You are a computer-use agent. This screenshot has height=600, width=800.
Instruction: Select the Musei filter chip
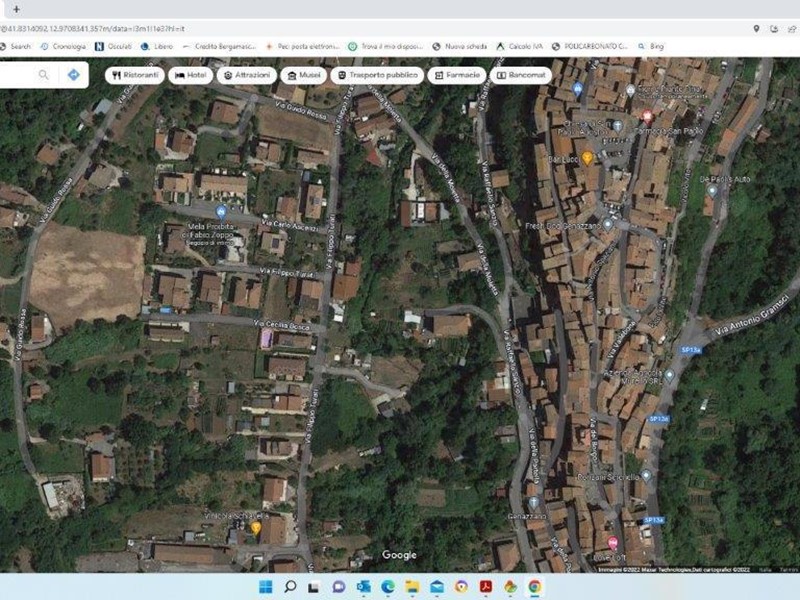click(303, 75)
